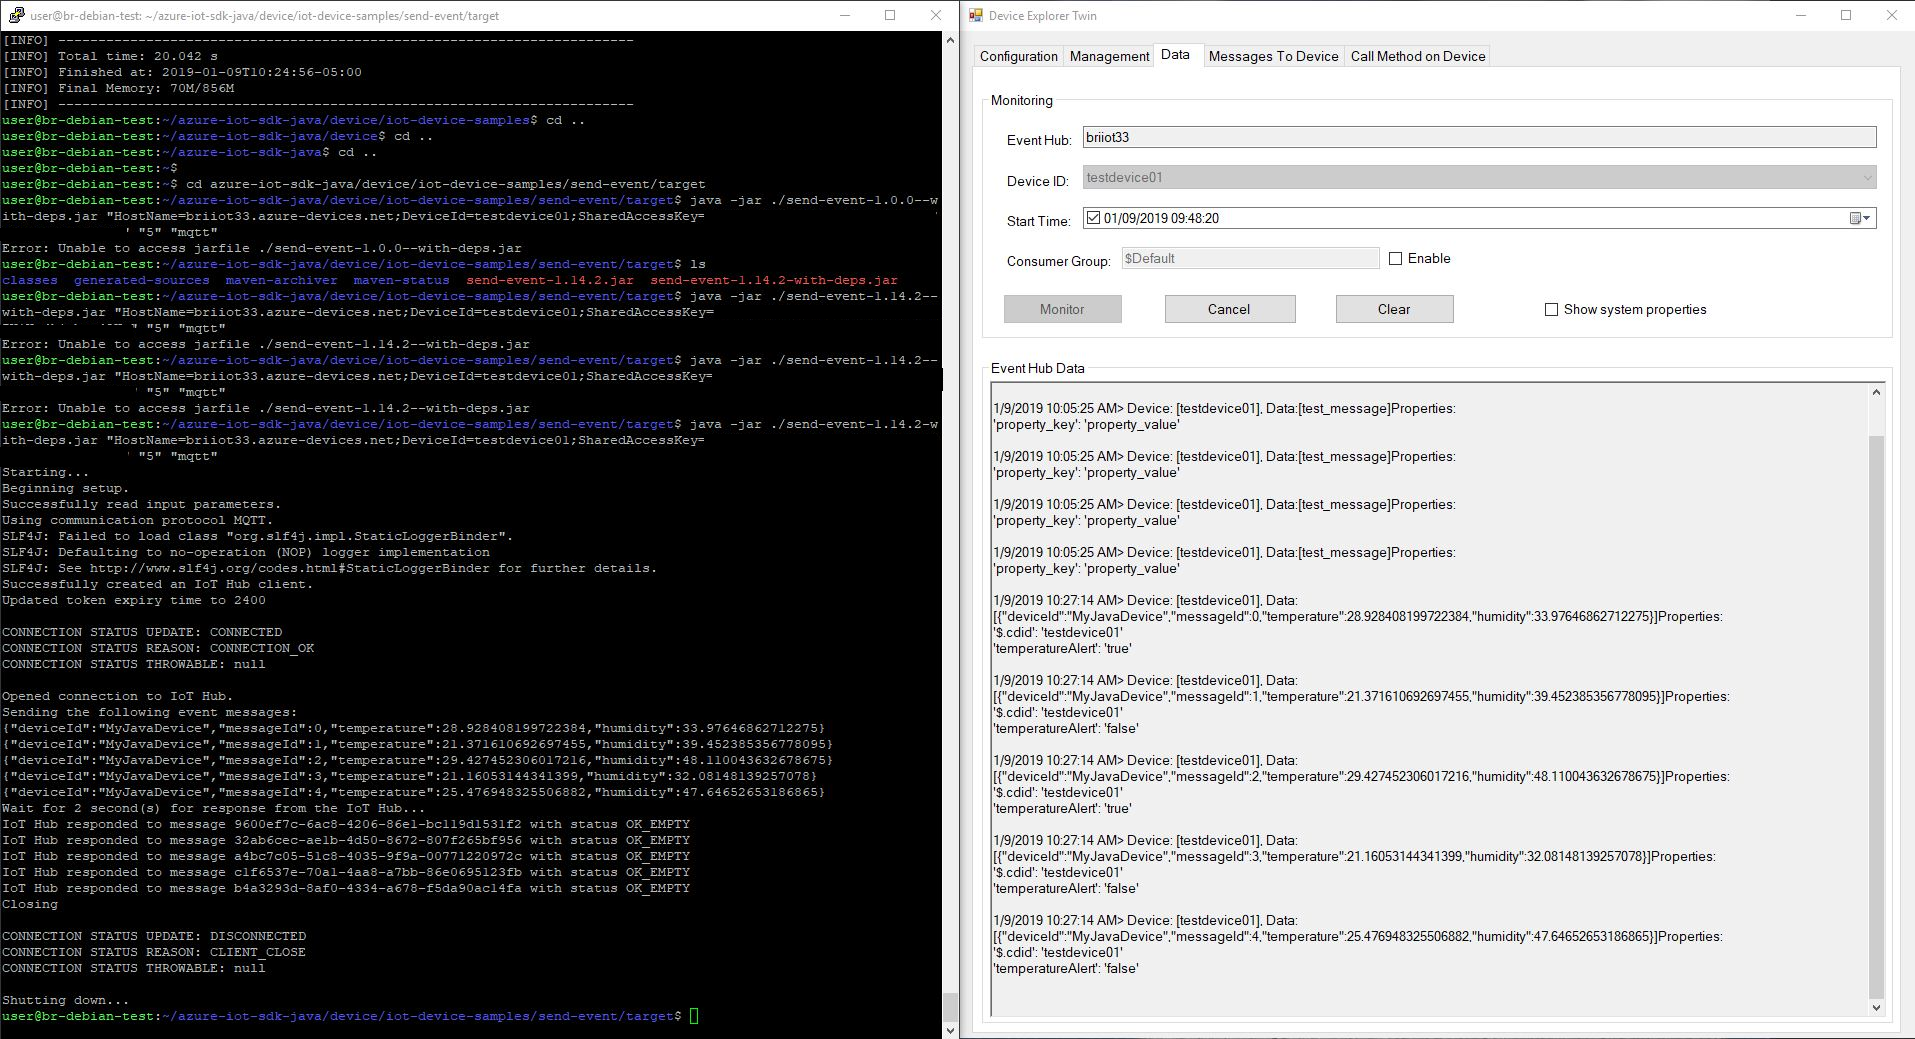
Task: Click the Event Hub Data scrollbar thumb
Action: point(1876,717)
